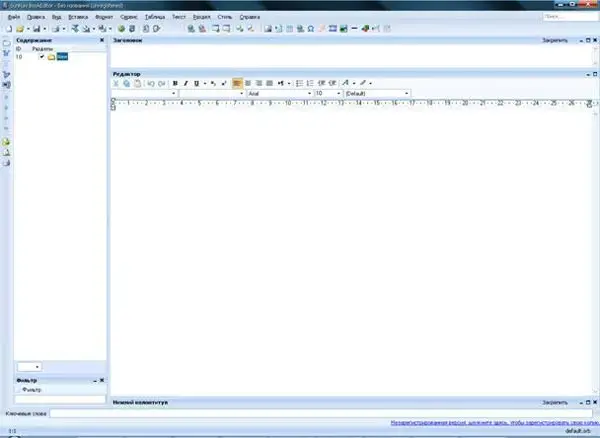Screen dimensions: 600x438
Task: Click the Bold formatting icon
Action: pyautogui.click(x=175, y=83)
